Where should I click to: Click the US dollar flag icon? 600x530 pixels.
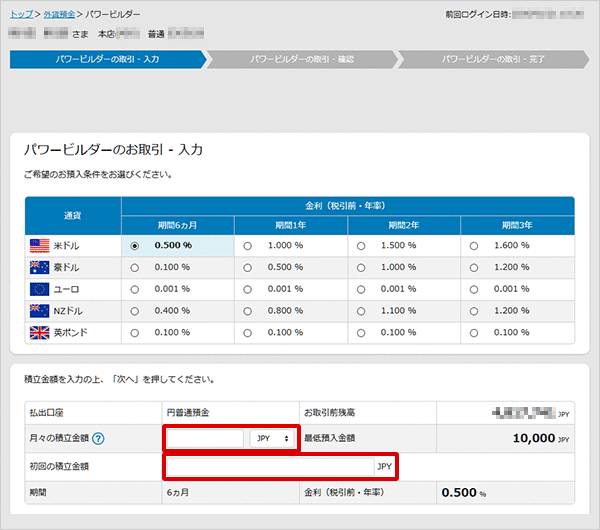pos(40,245)
